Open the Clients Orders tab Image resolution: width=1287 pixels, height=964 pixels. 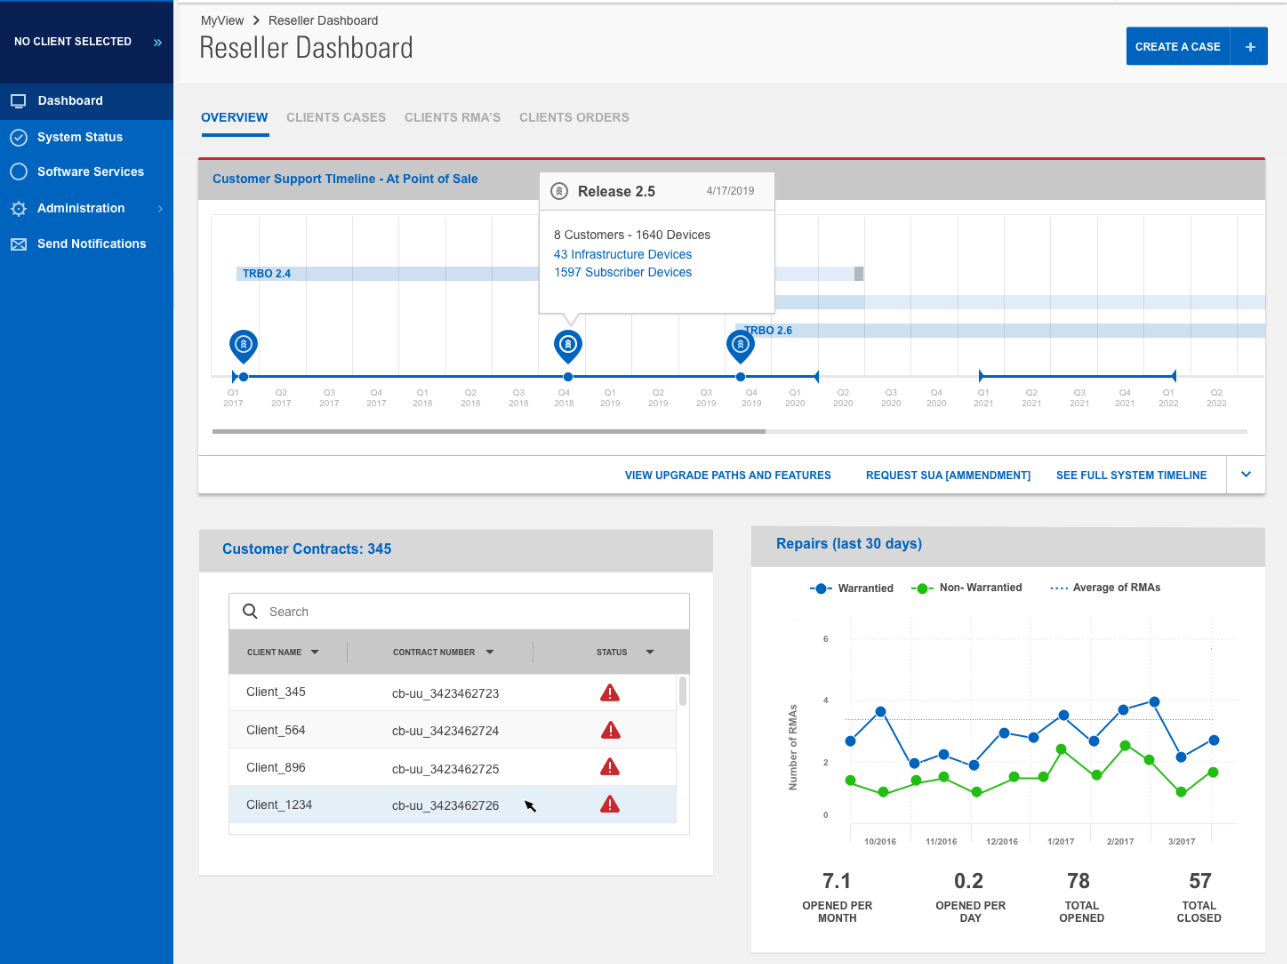coord(574,118)
